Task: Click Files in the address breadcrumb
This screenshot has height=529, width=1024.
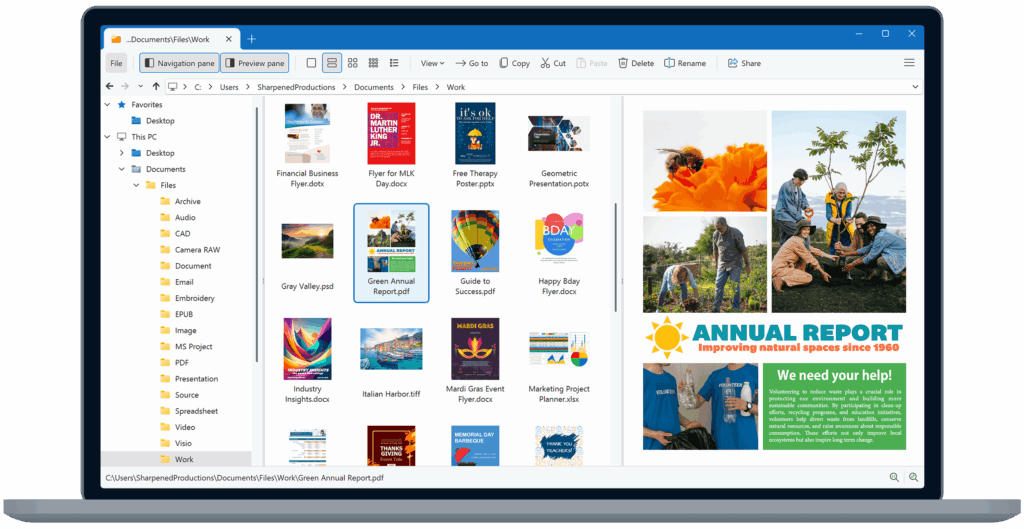Action: (420, 87)
